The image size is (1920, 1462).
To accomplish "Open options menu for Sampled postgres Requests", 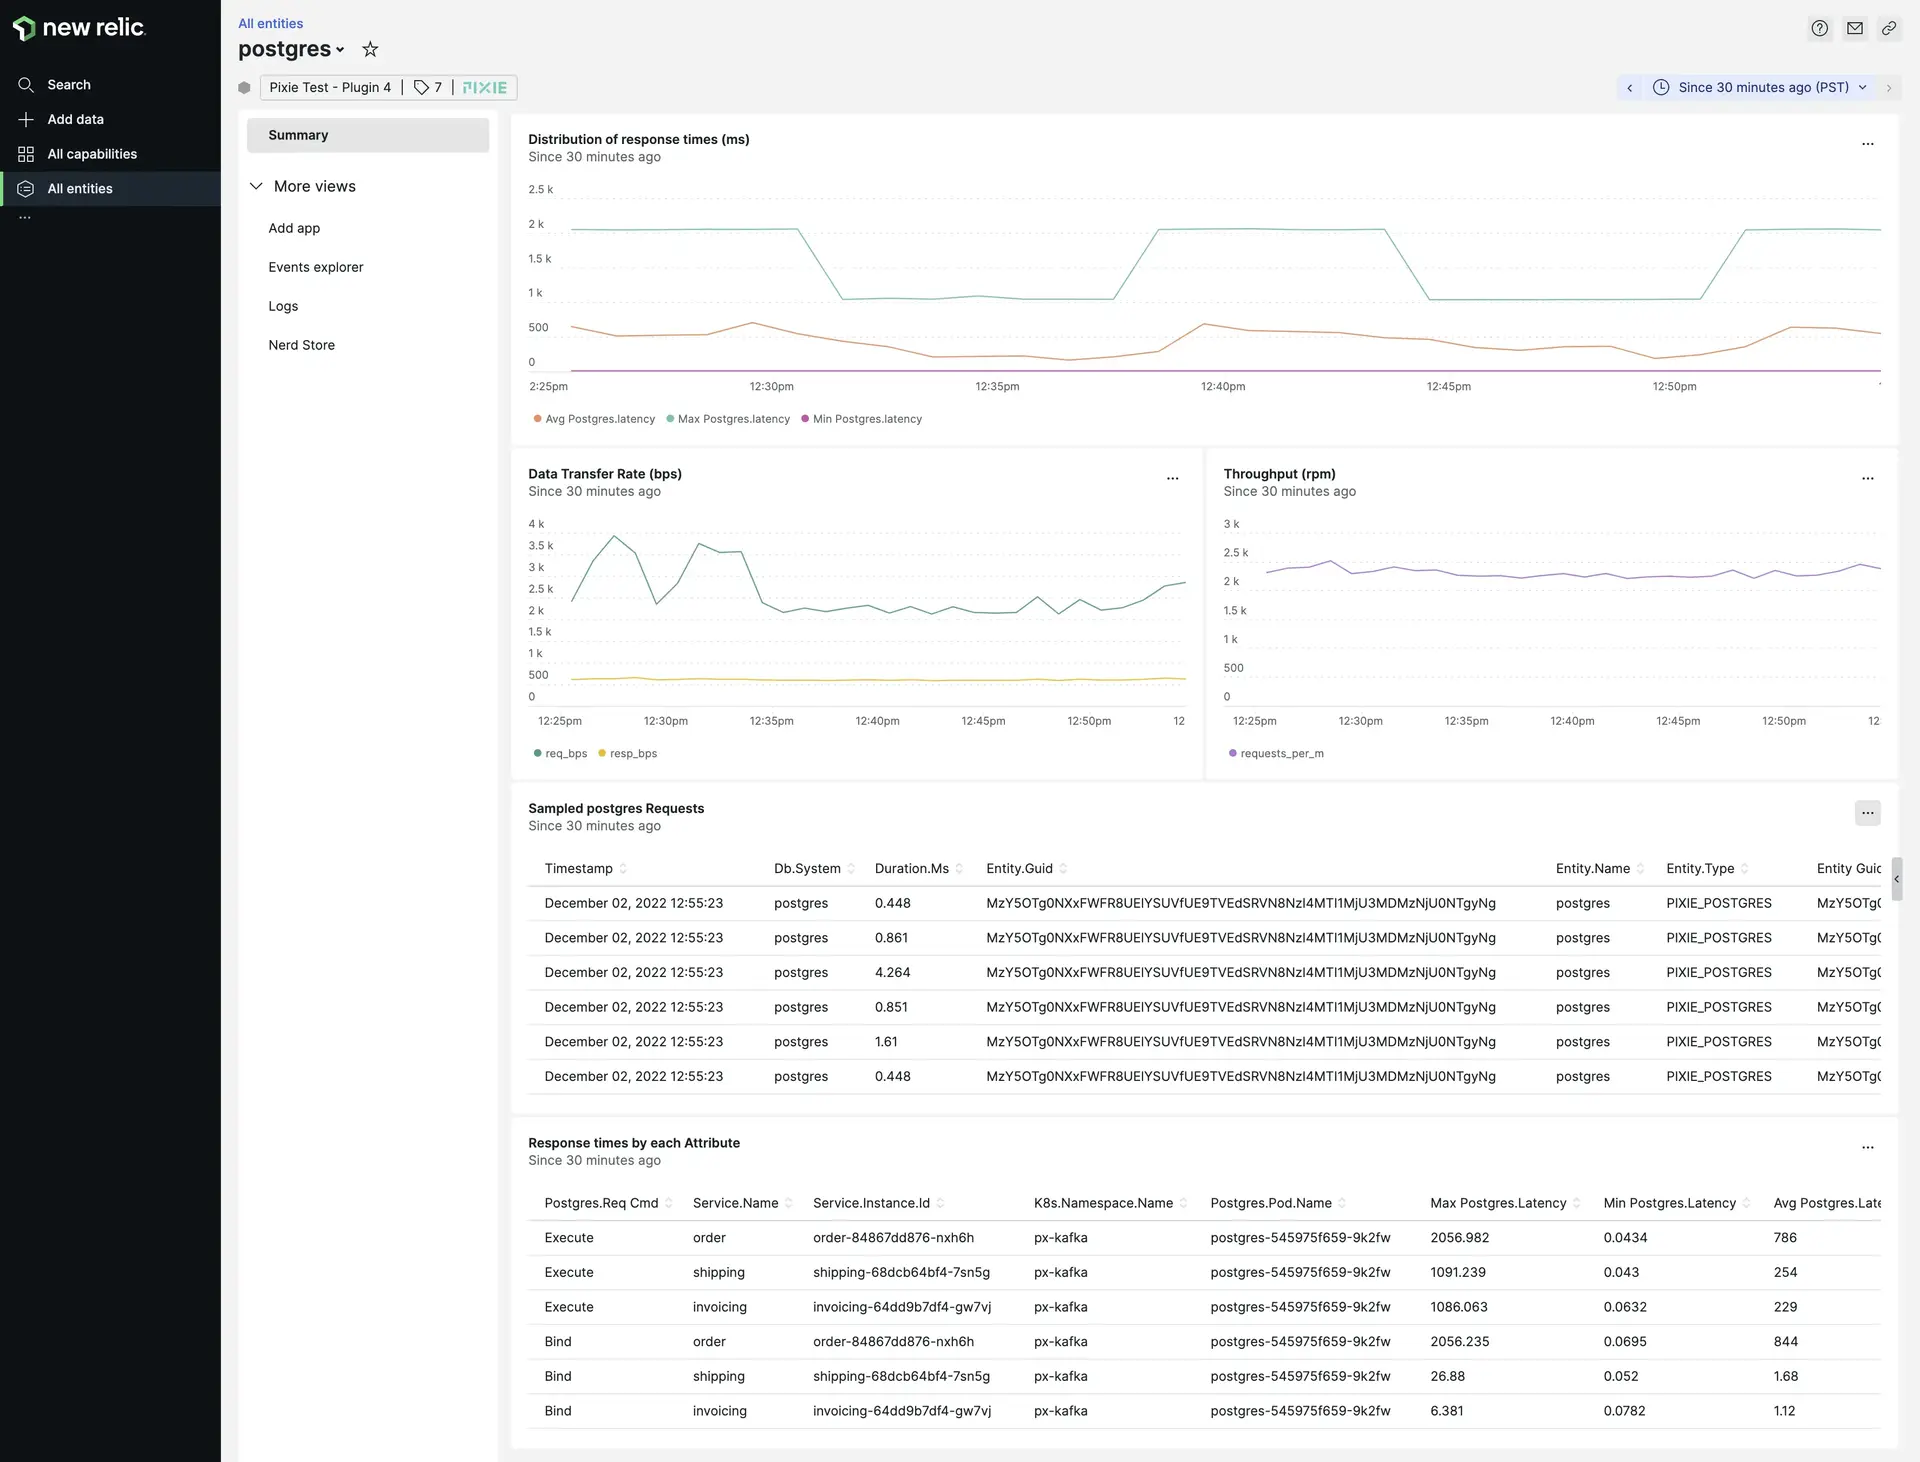I will pyautogui.click(x=1867, y=813).
